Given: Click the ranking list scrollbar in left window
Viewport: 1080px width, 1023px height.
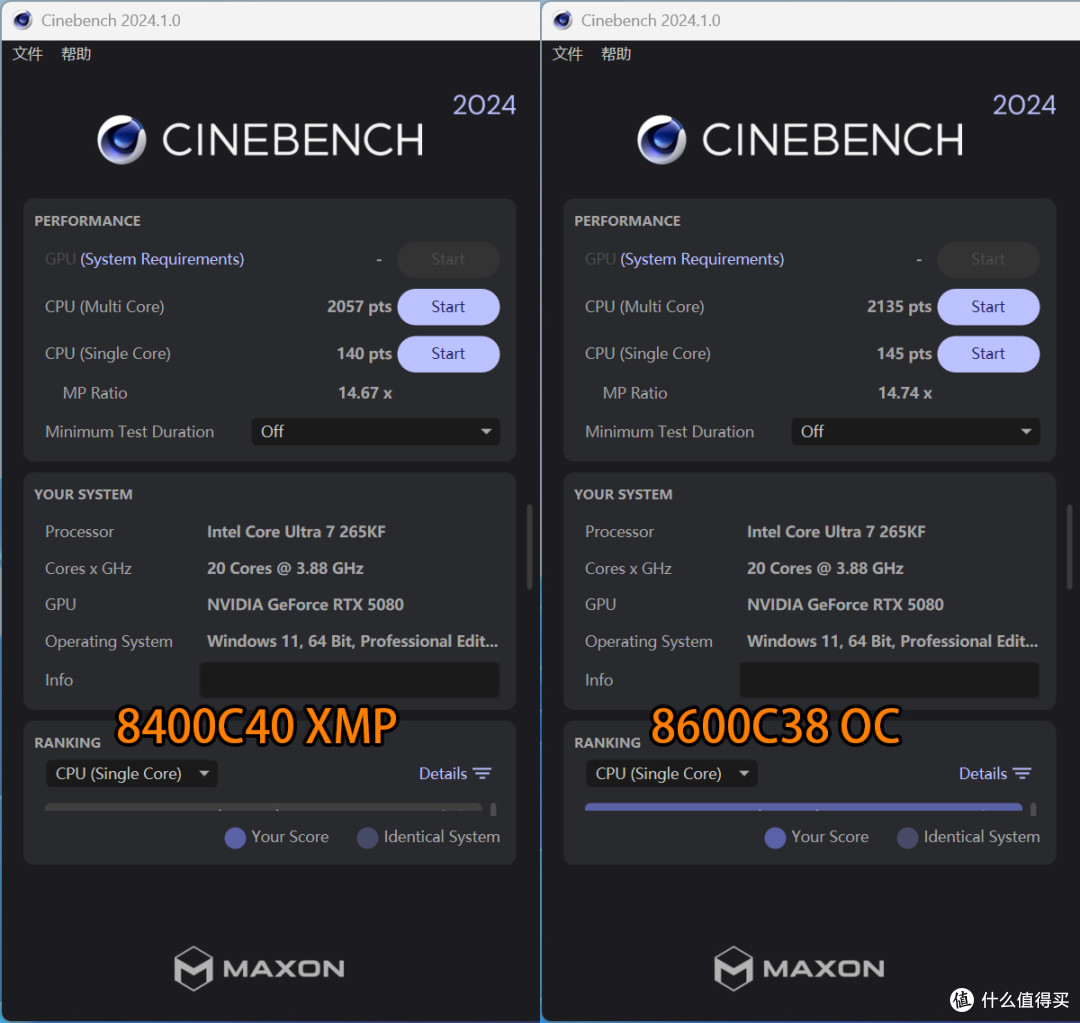Looking at the screenshot, I should pos(493,809).
